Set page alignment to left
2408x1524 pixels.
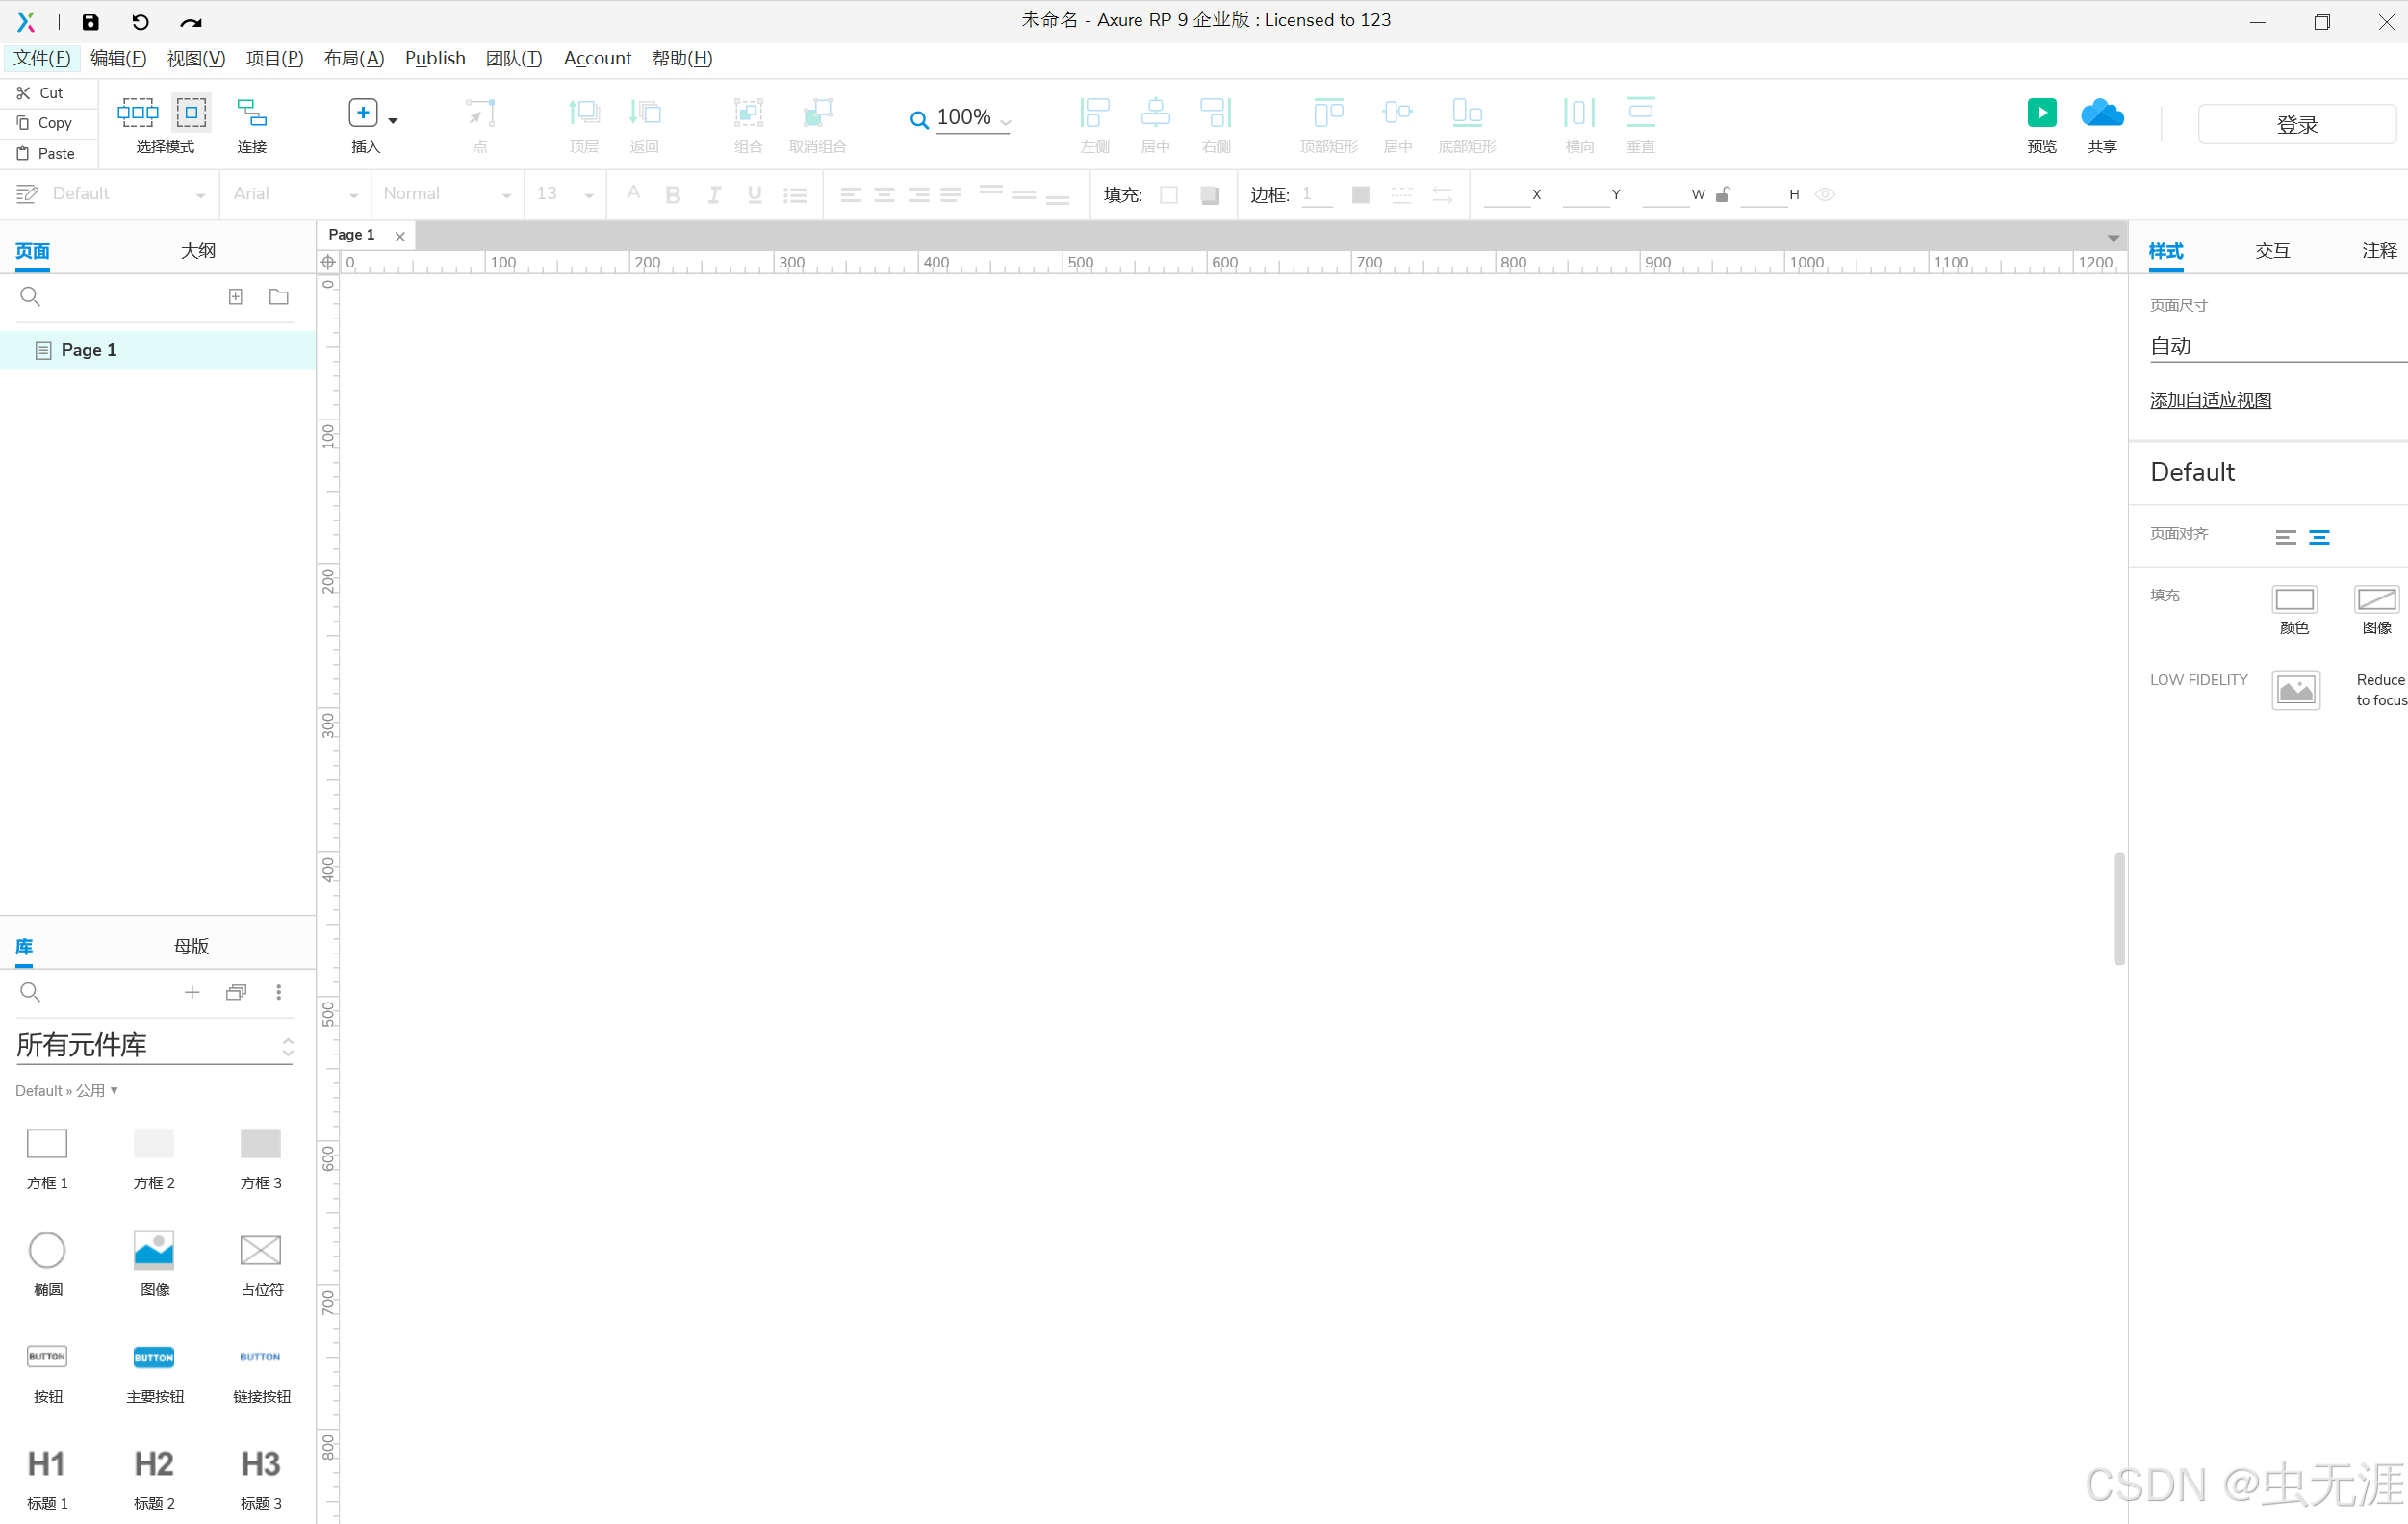(x=2285, y=538)
